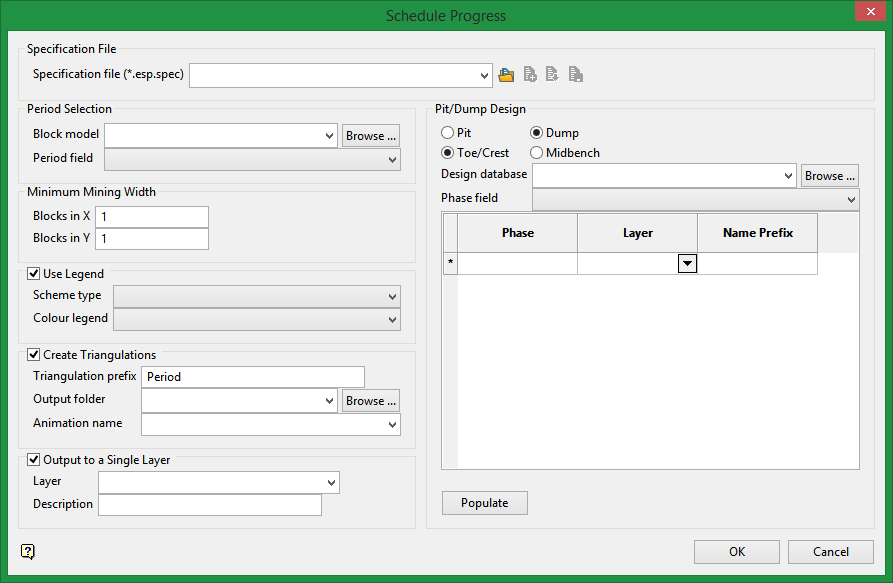Click the document icon with plus sign
The image size is (893, 583).
coord(530,75)
